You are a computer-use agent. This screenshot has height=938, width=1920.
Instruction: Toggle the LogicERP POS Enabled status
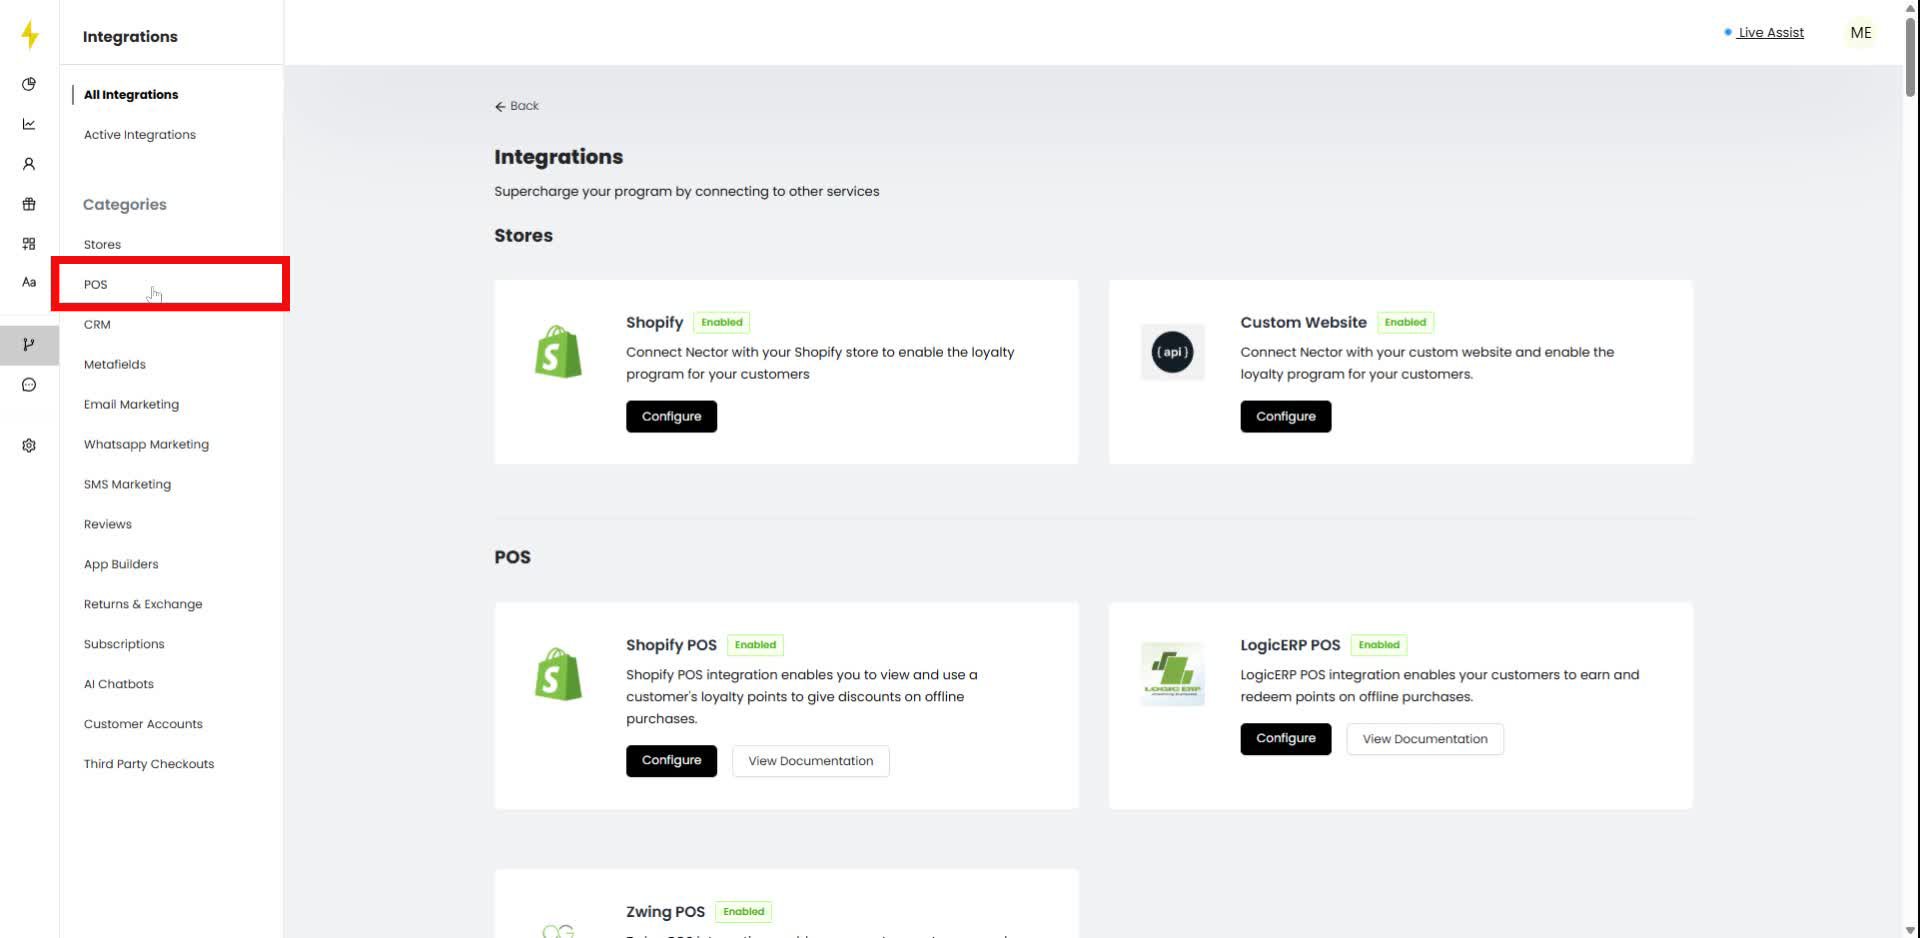(x=1379, y=644)
